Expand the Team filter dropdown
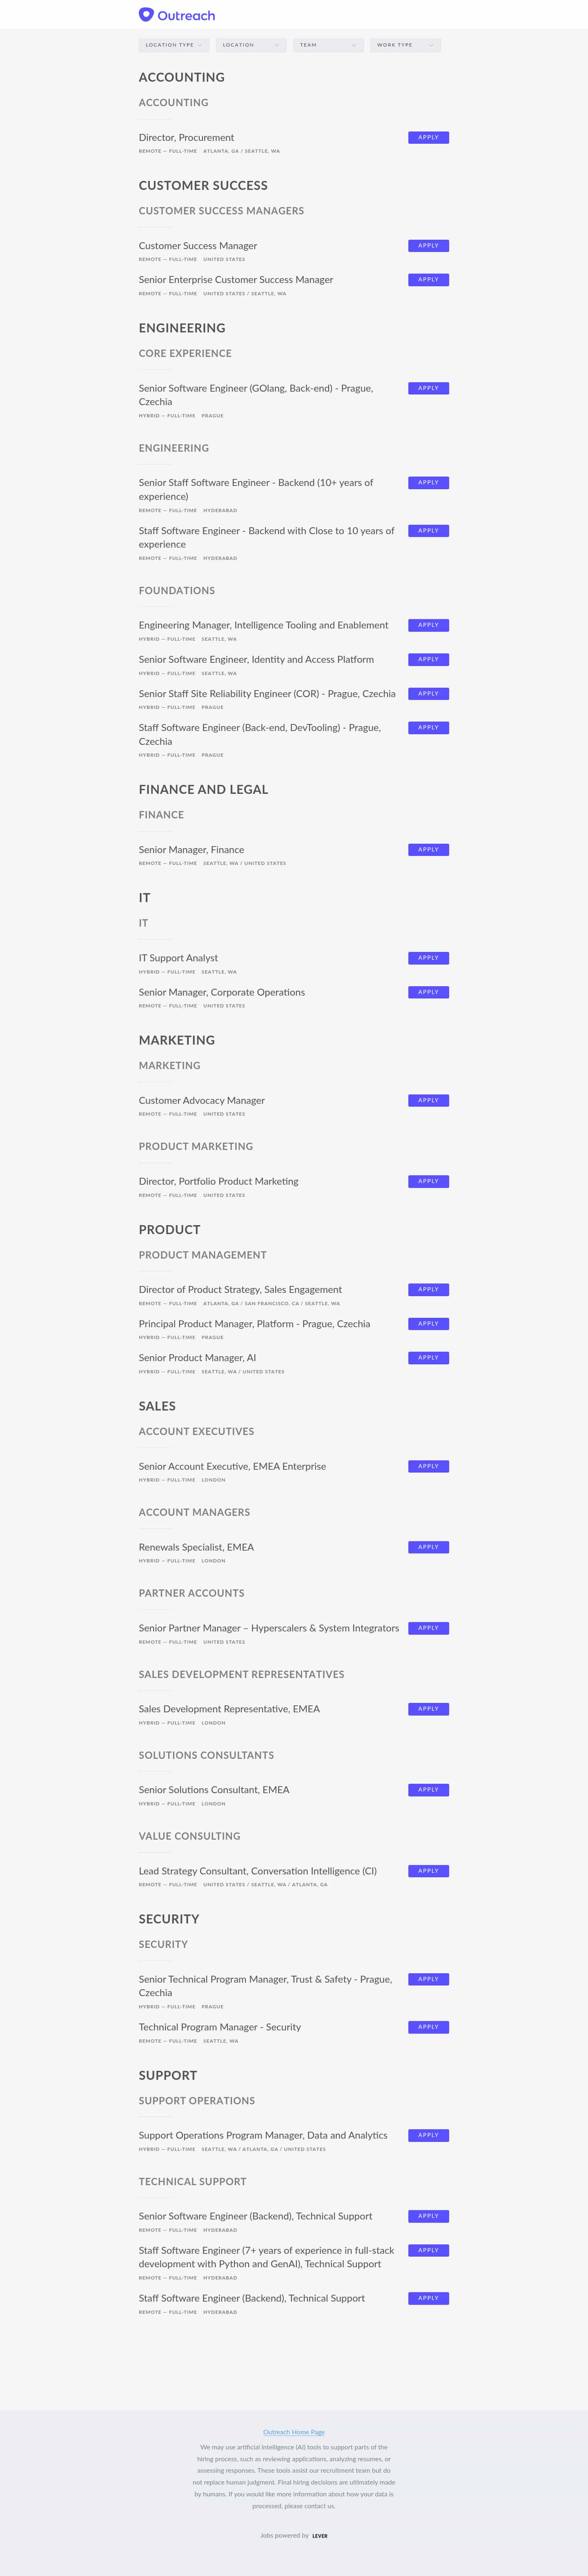The image size is (588, 2576). tap(328, 44)
